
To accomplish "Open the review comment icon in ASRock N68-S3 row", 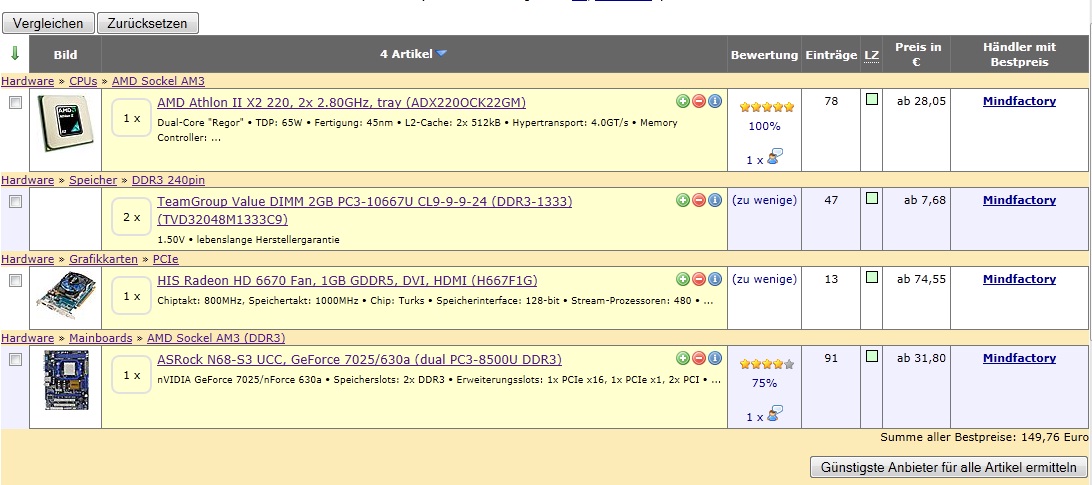I will (774, 414).
